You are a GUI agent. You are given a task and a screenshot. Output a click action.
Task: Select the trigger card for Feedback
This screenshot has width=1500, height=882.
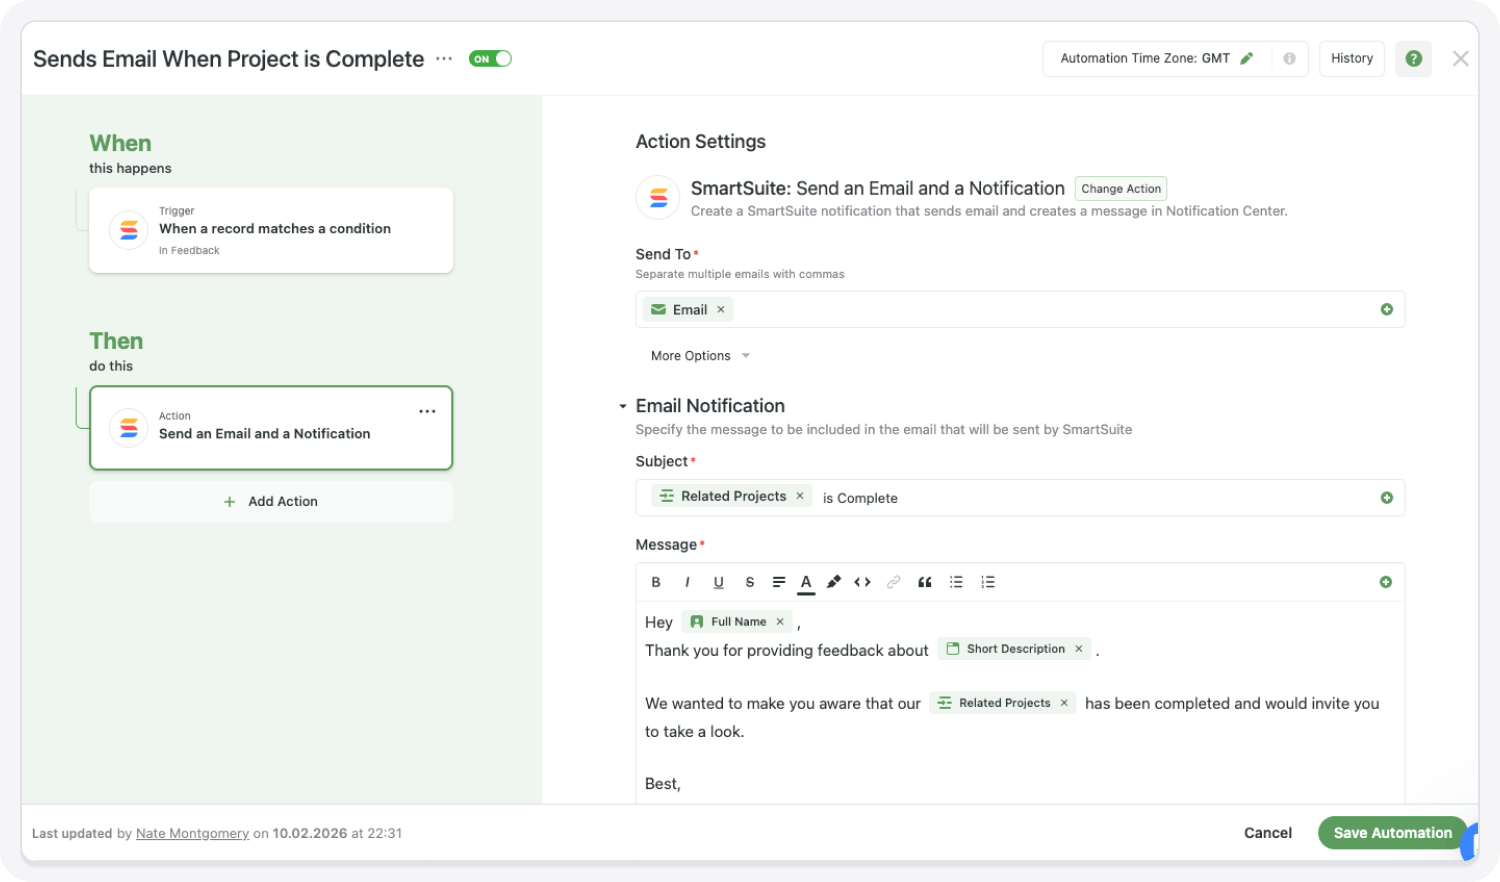coord(271,230)
